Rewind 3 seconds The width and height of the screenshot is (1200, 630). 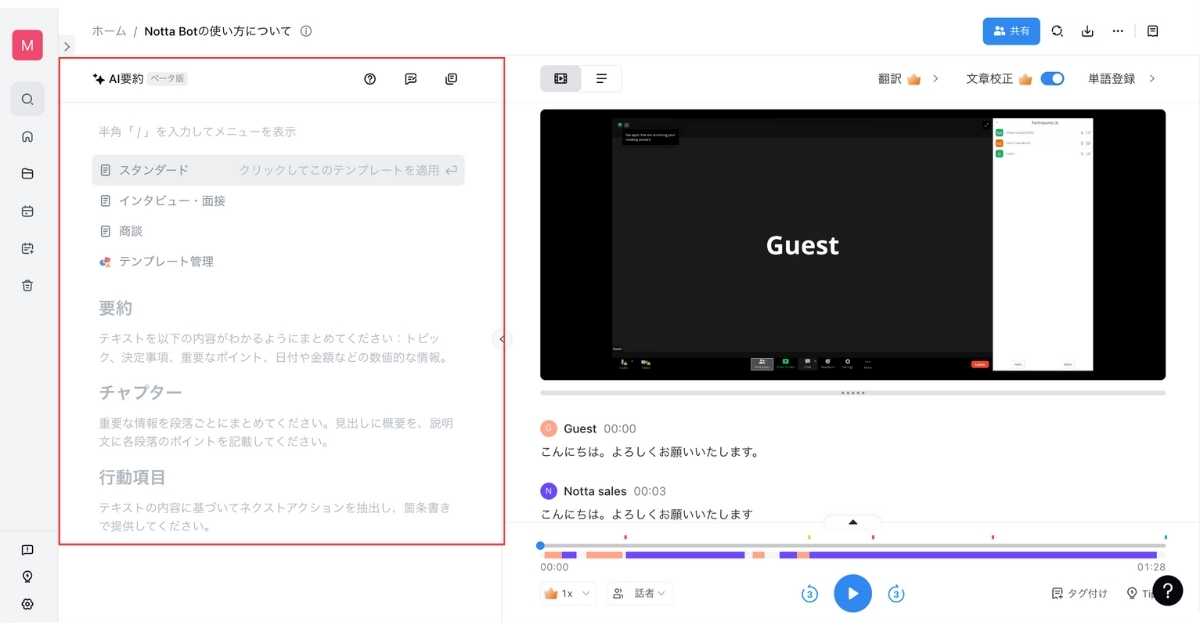coord(810,594)
